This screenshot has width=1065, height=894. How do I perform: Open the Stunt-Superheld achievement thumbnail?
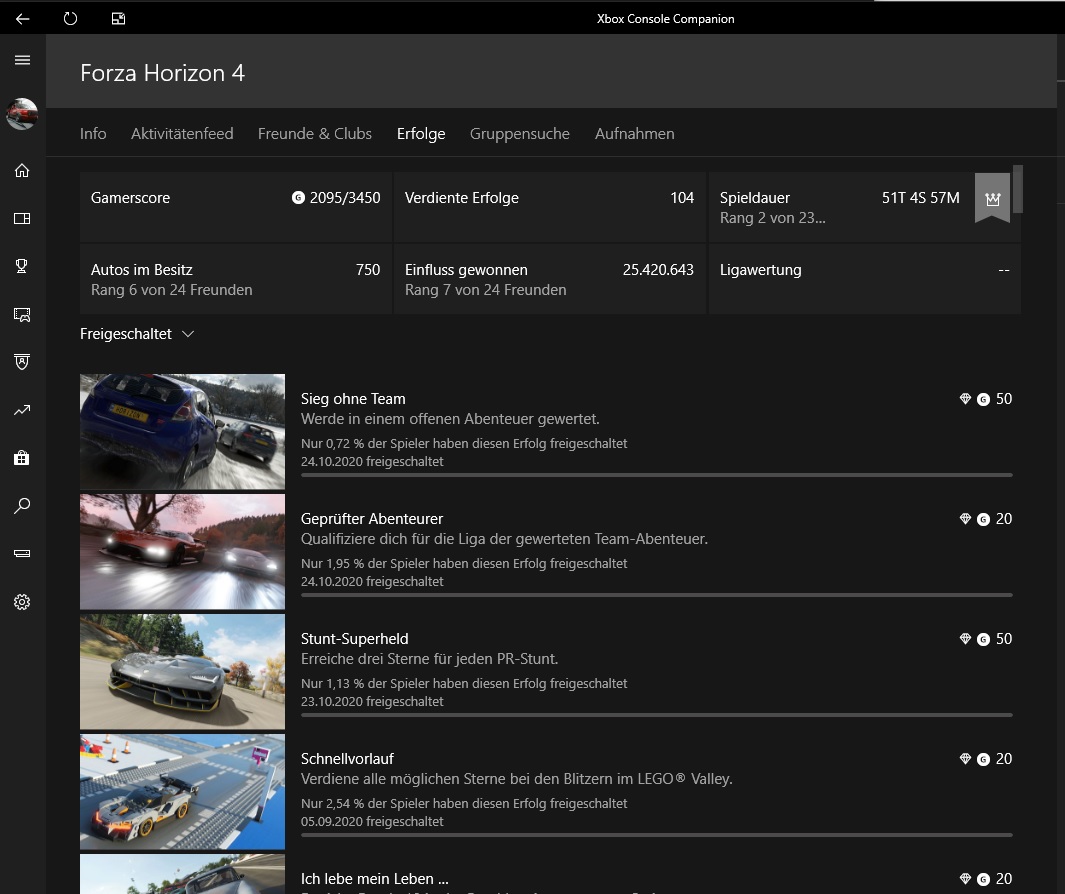click(x=182, y=671)
